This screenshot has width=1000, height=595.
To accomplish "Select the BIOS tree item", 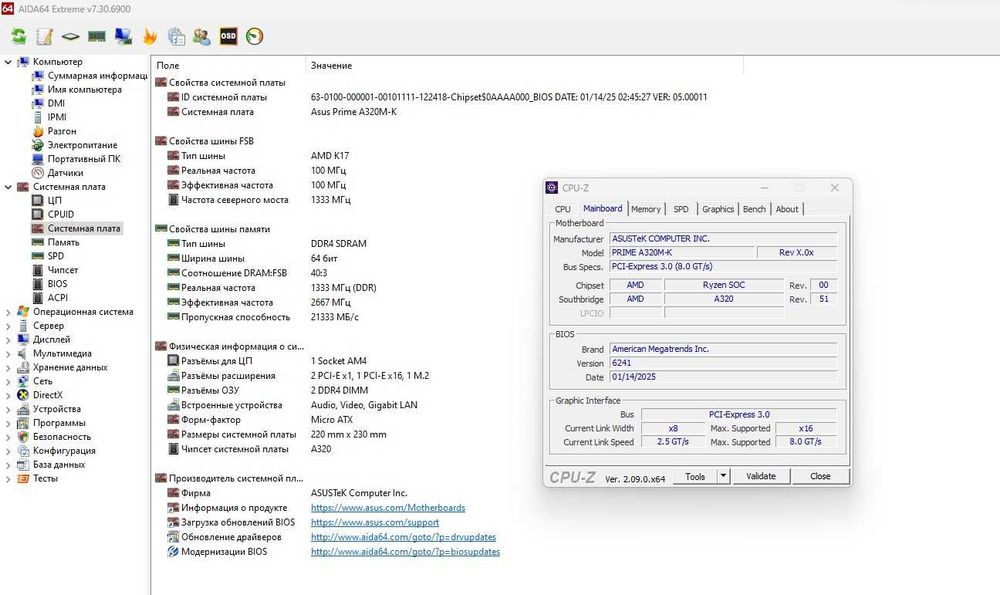I will pos(57,284).
